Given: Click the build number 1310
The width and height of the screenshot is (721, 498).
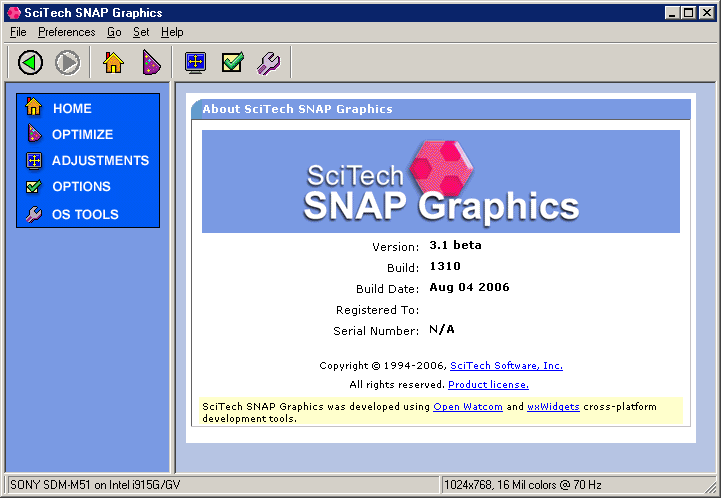Looking at the screenshot, I should tap(445, 266).
